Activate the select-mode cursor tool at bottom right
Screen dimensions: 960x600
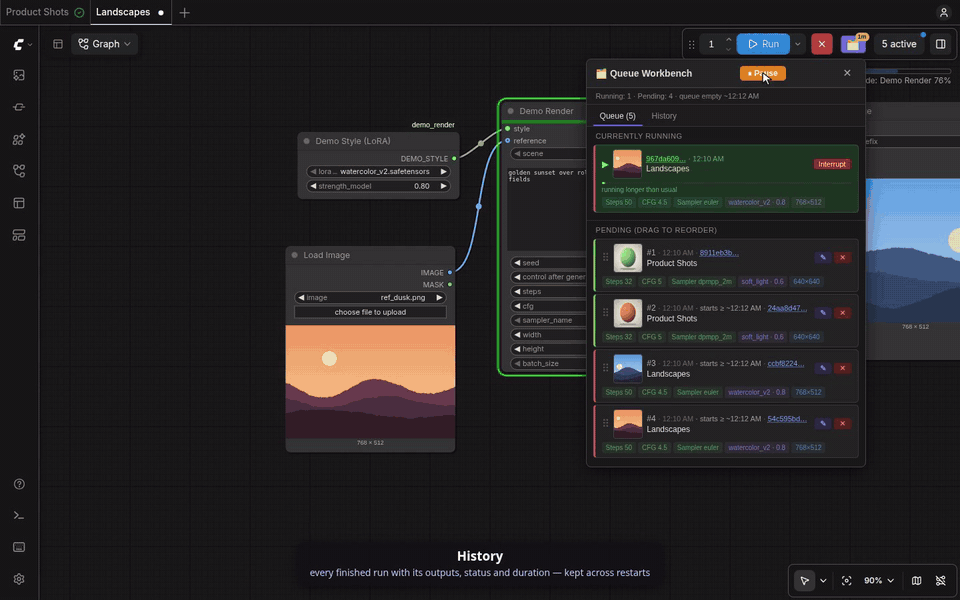click(804, 580)
